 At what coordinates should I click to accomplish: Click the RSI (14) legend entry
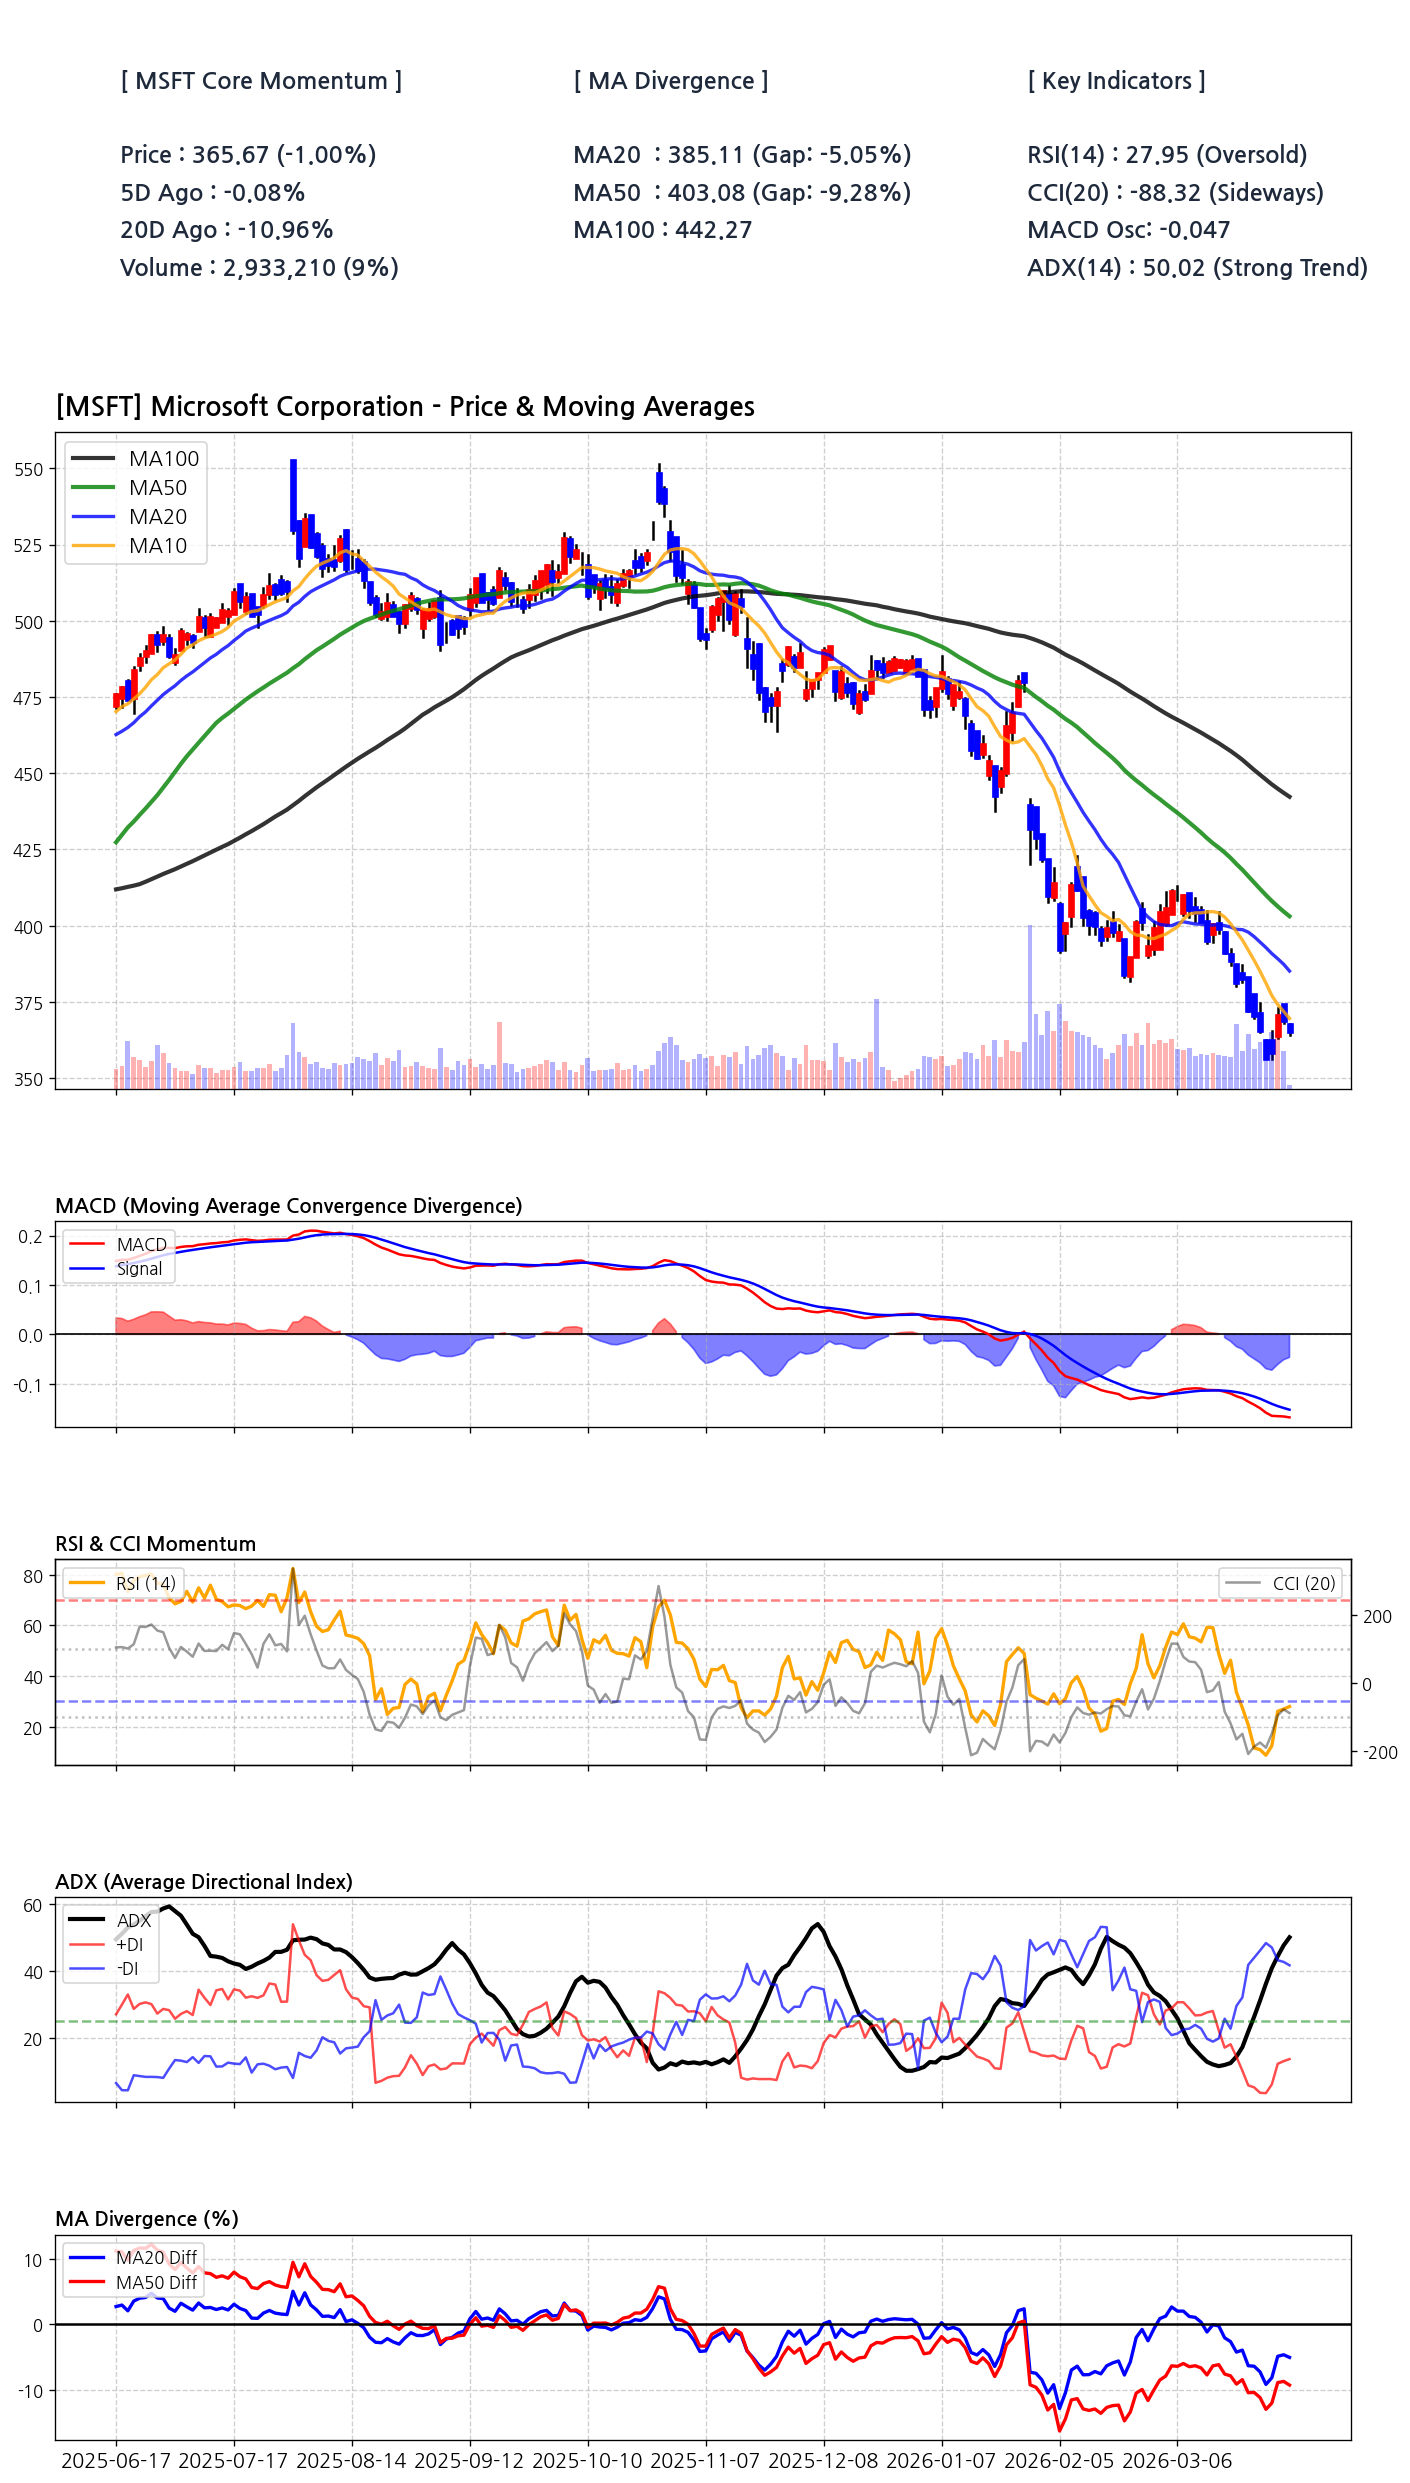click(x=122, y=1583)
